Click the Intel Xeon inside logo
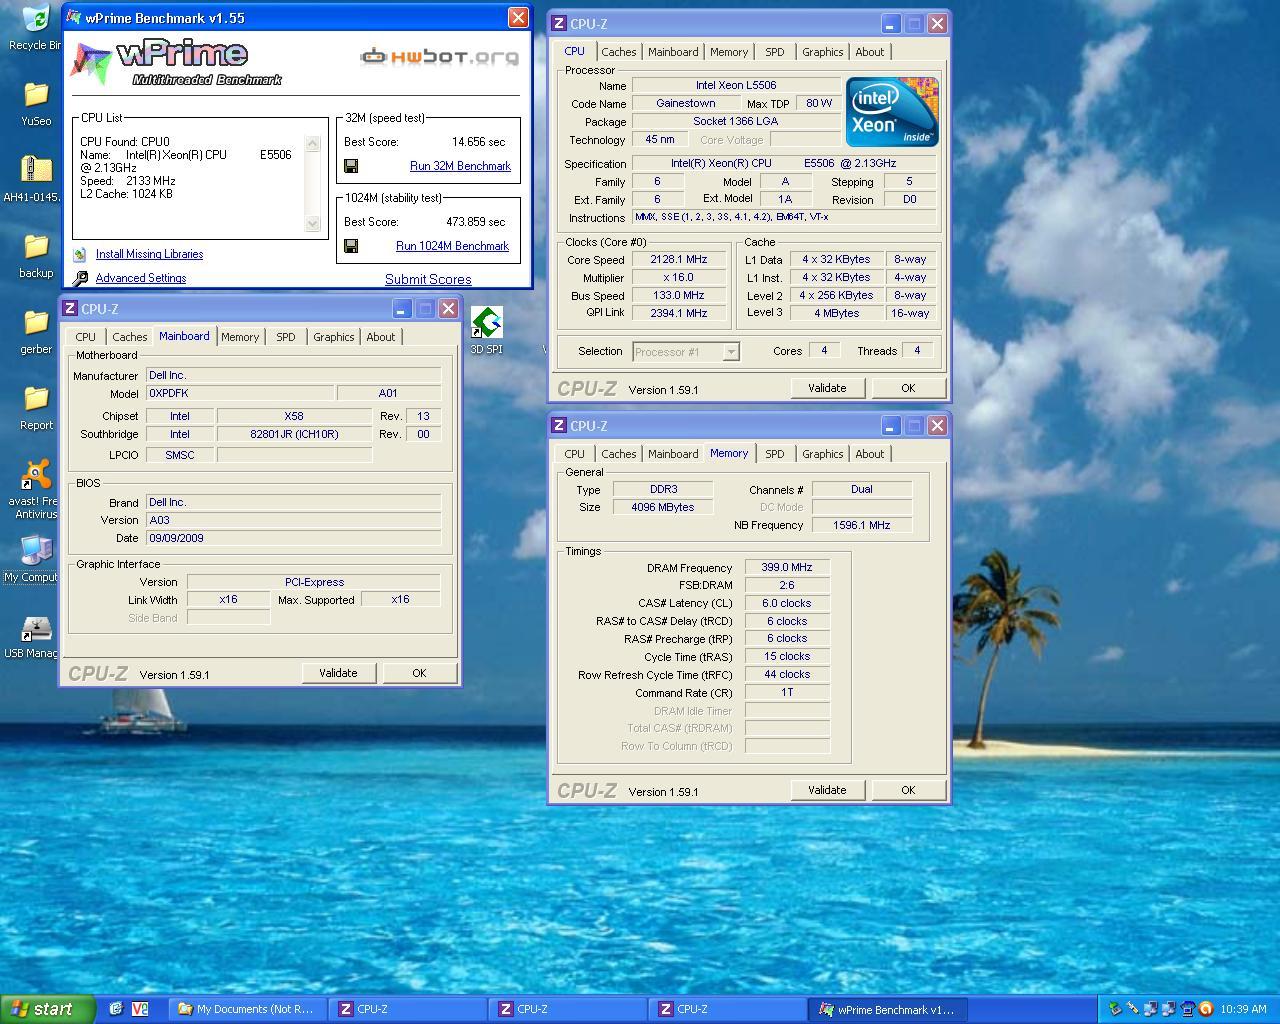The image size is (1280, 1024). [892, 111]
